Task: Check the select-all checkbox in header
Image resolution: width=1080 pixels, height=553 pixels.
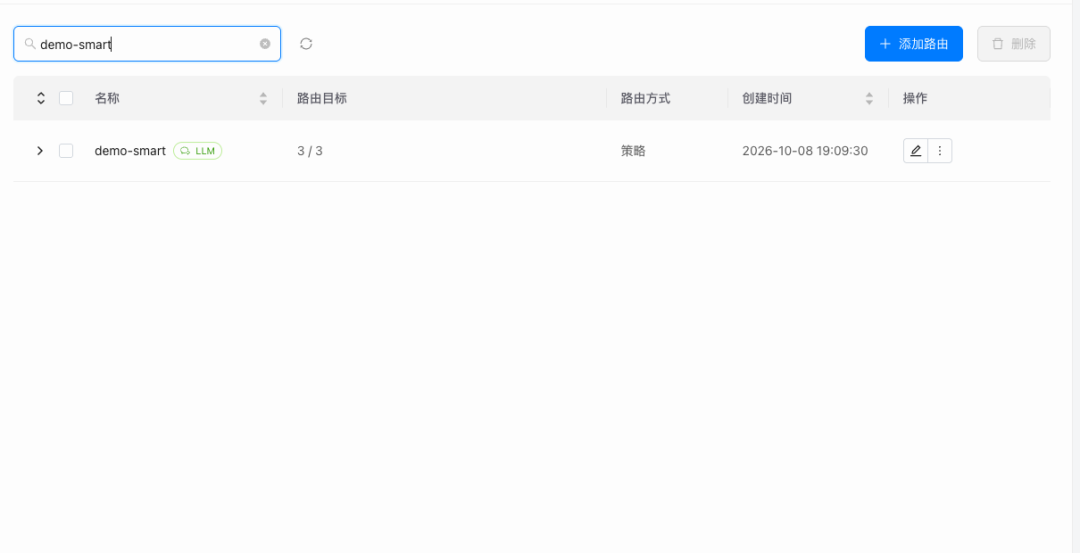Action: 66,98
